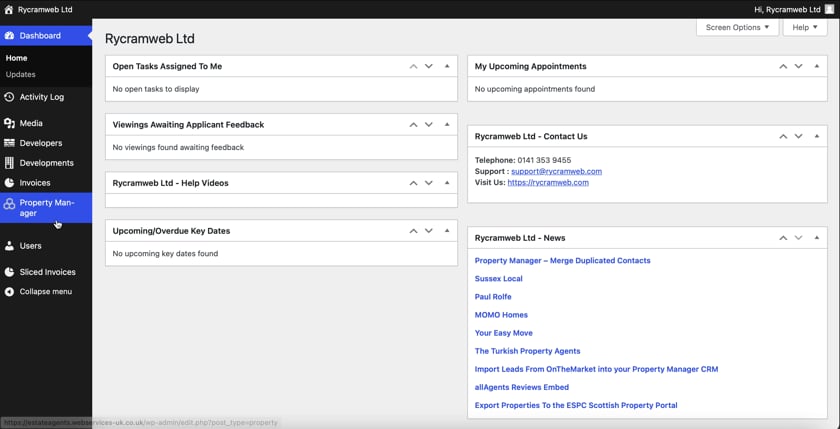Image resolution: width=840 pixels, height=429 pixels.
Task: Click the Media icon in sidebar
Action: (x=9, y=123)
